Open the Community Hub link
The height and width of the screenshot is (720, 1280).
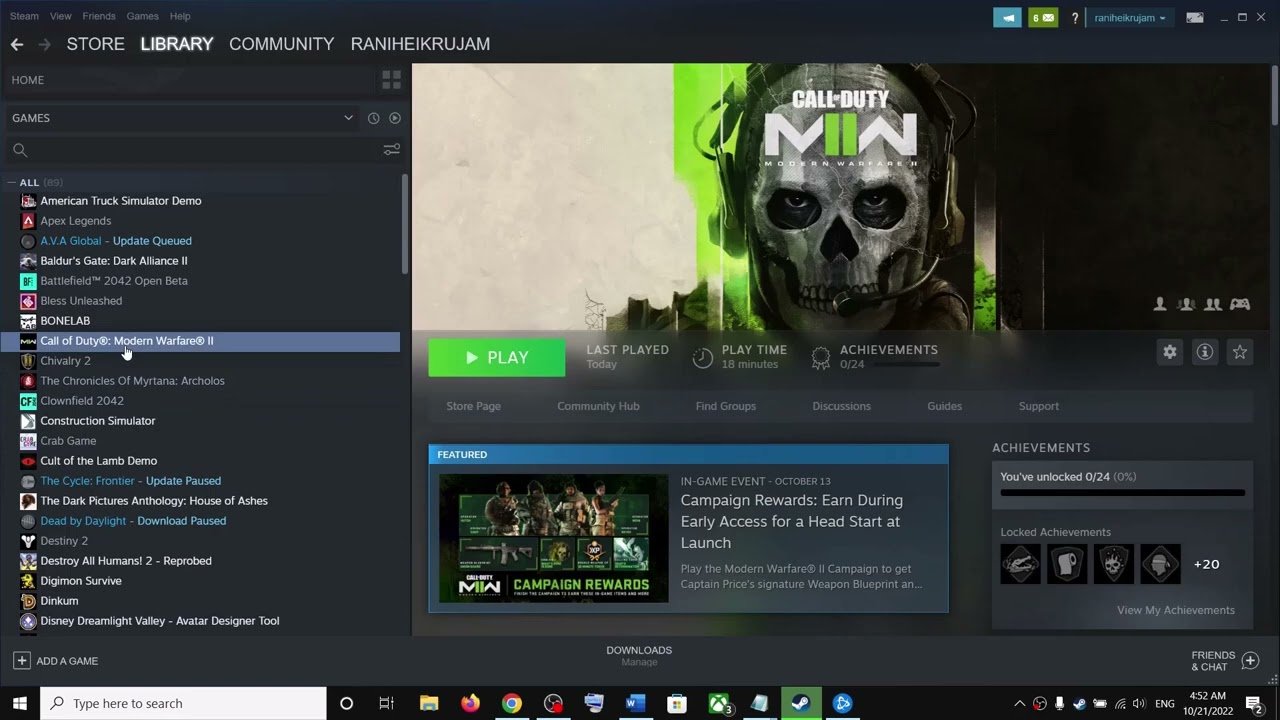pyautogui.click(x=598, y=406)
